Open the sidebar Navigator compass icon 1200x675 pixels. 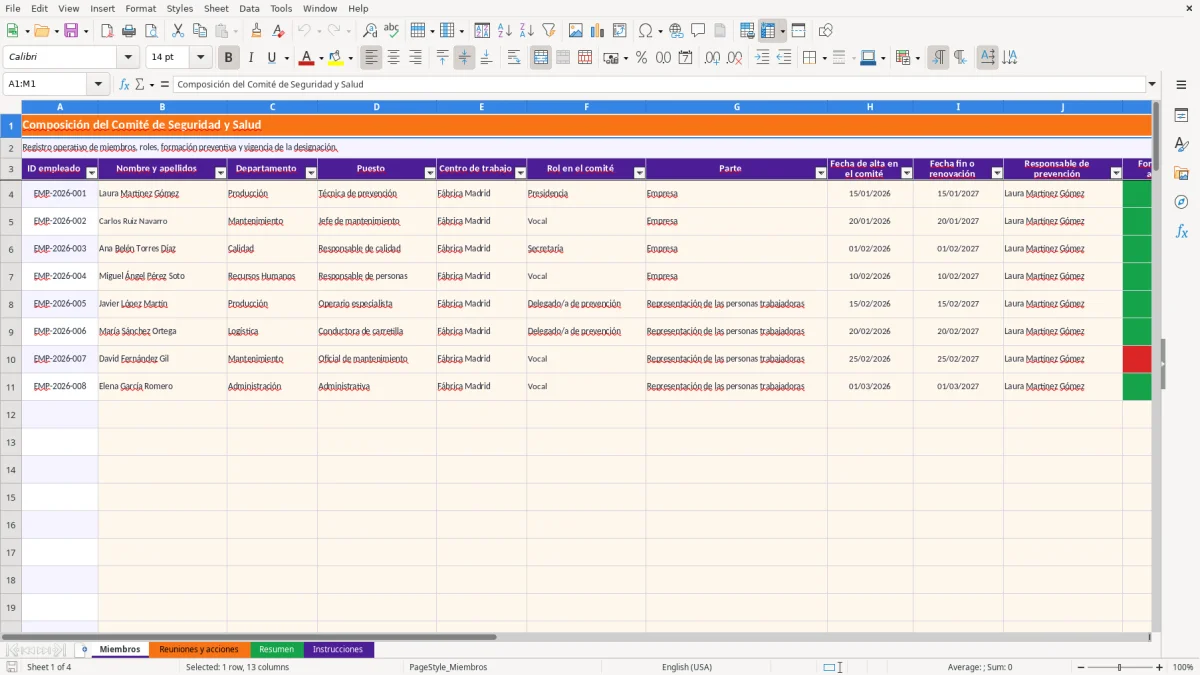1181,202
